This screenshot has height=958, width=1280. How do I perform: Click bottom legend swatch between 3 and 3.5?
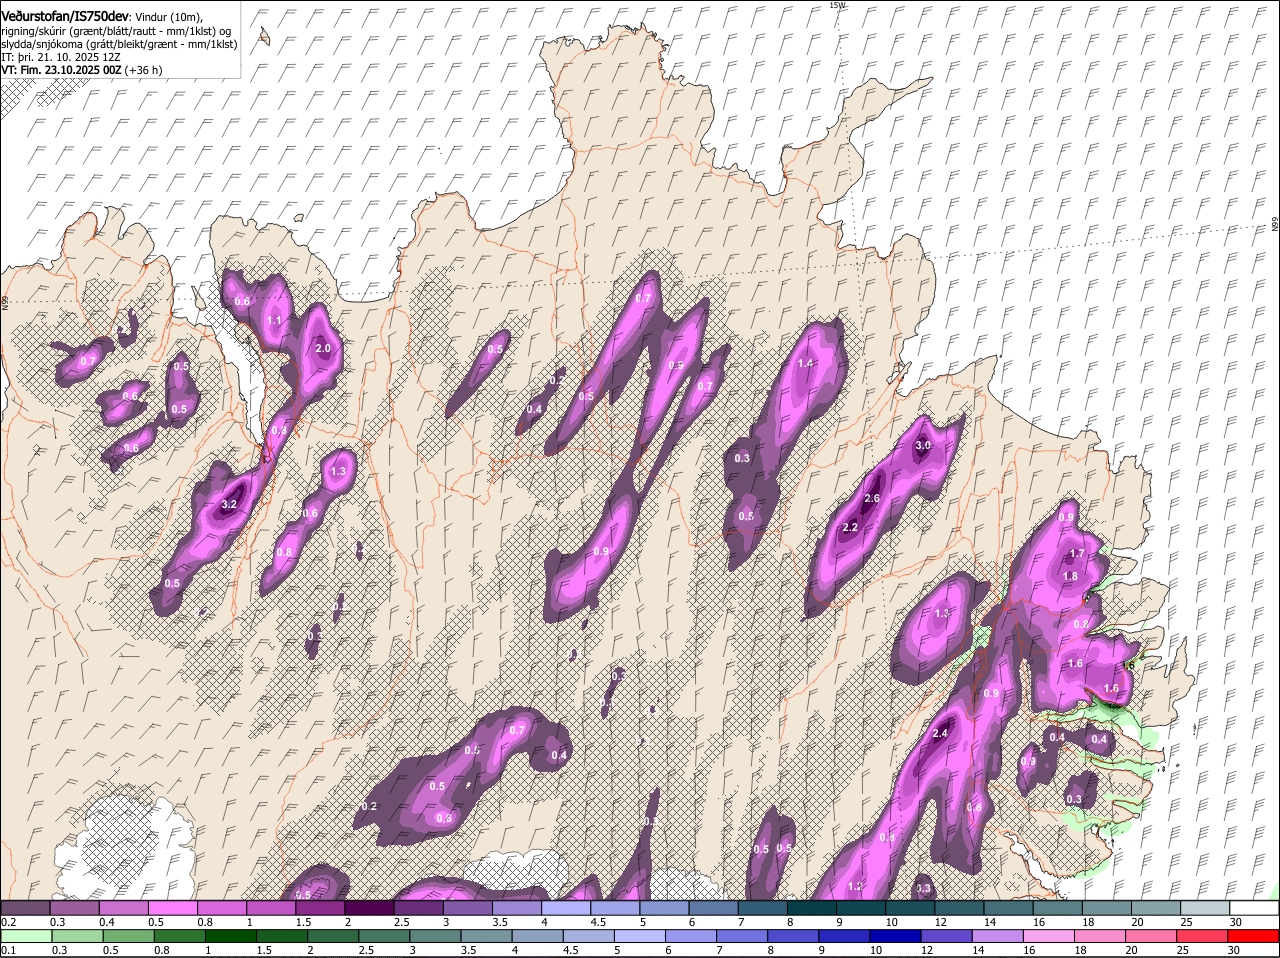click(x=437, y=936)
